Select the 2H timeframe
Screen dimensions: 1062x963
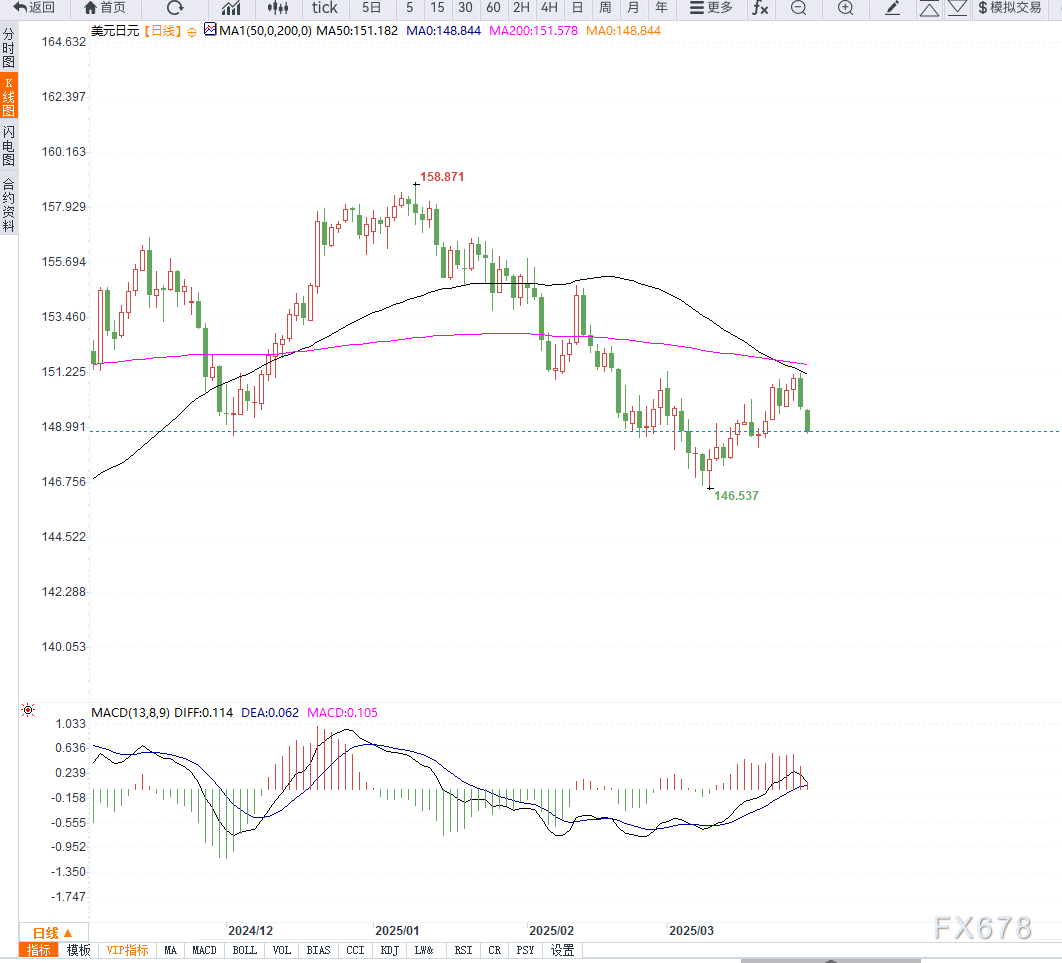pos(521,8)
